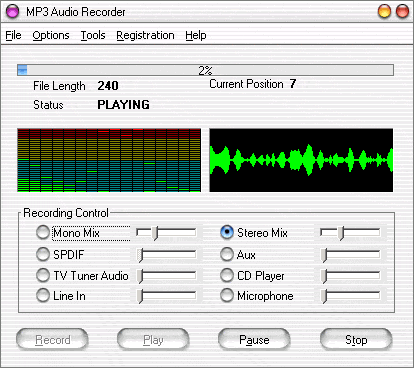Image resolution: width=414 pixels, height=368 pixels.
Task: Click the spectrum analyzer display
Action: click(x=109, y=160)
